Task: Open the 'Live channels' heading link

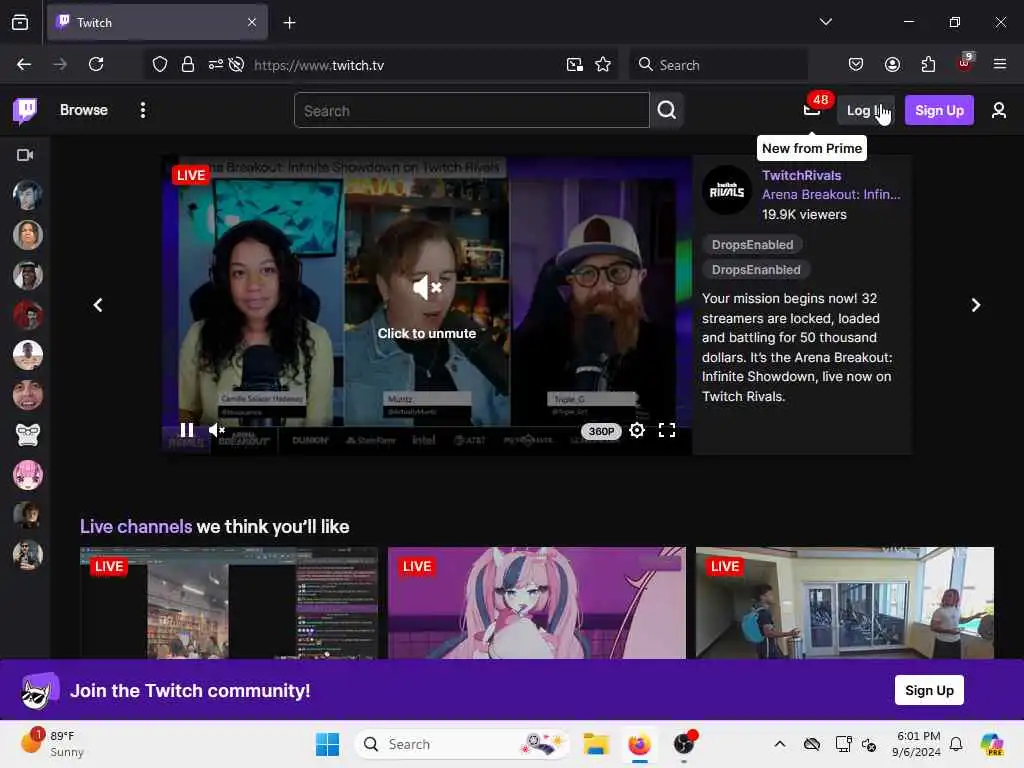Action: click(x=136, y=526)
